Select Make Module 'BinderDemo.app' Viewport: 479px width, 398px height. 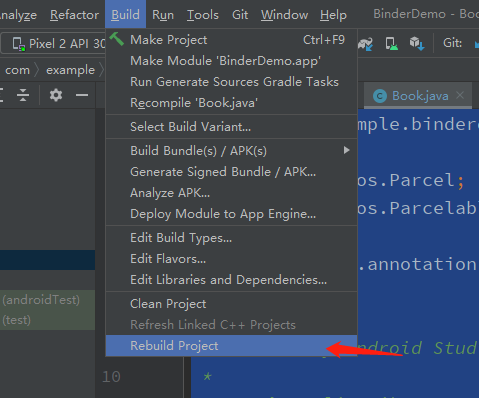[231, 61]
